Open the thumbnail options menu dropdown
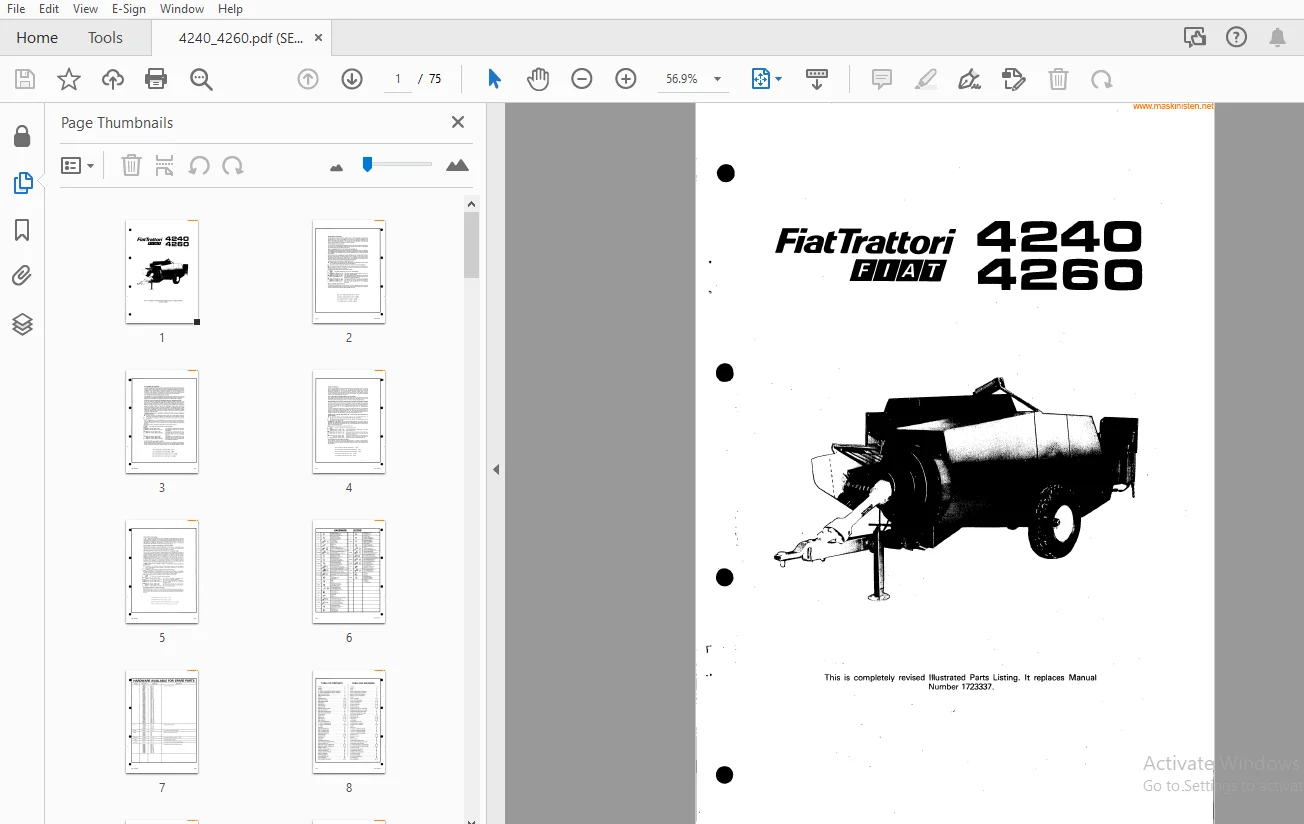Viewport: 1304px width, 824px height. [x=77, y=166]
